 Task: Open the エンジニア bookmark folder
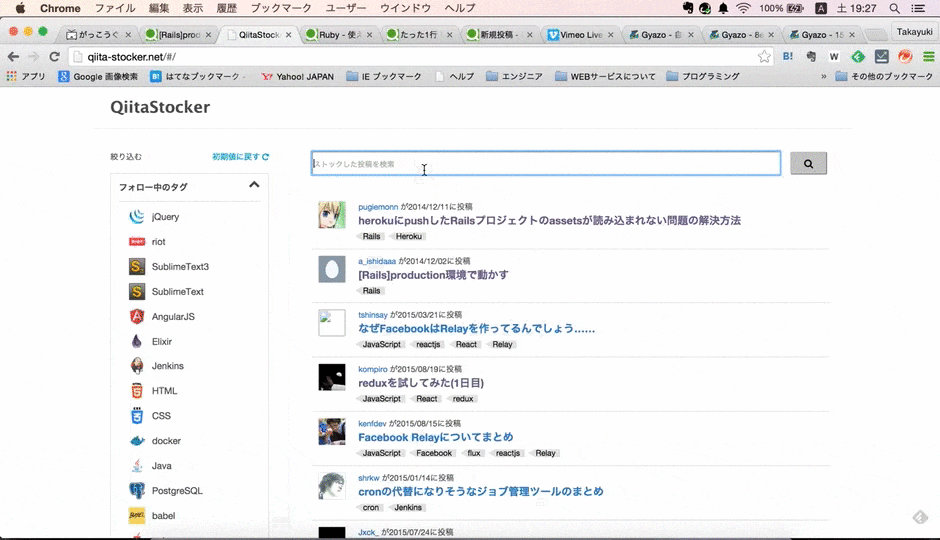(x=514, y=76)
